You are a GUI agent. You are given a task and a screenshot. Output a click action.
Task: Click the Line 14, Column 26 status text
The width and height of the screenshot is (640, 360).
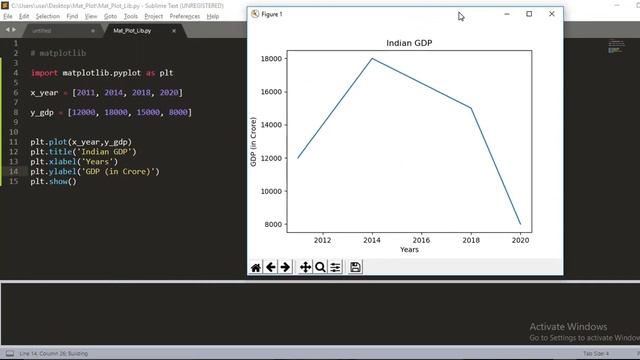tap(53, 353)
